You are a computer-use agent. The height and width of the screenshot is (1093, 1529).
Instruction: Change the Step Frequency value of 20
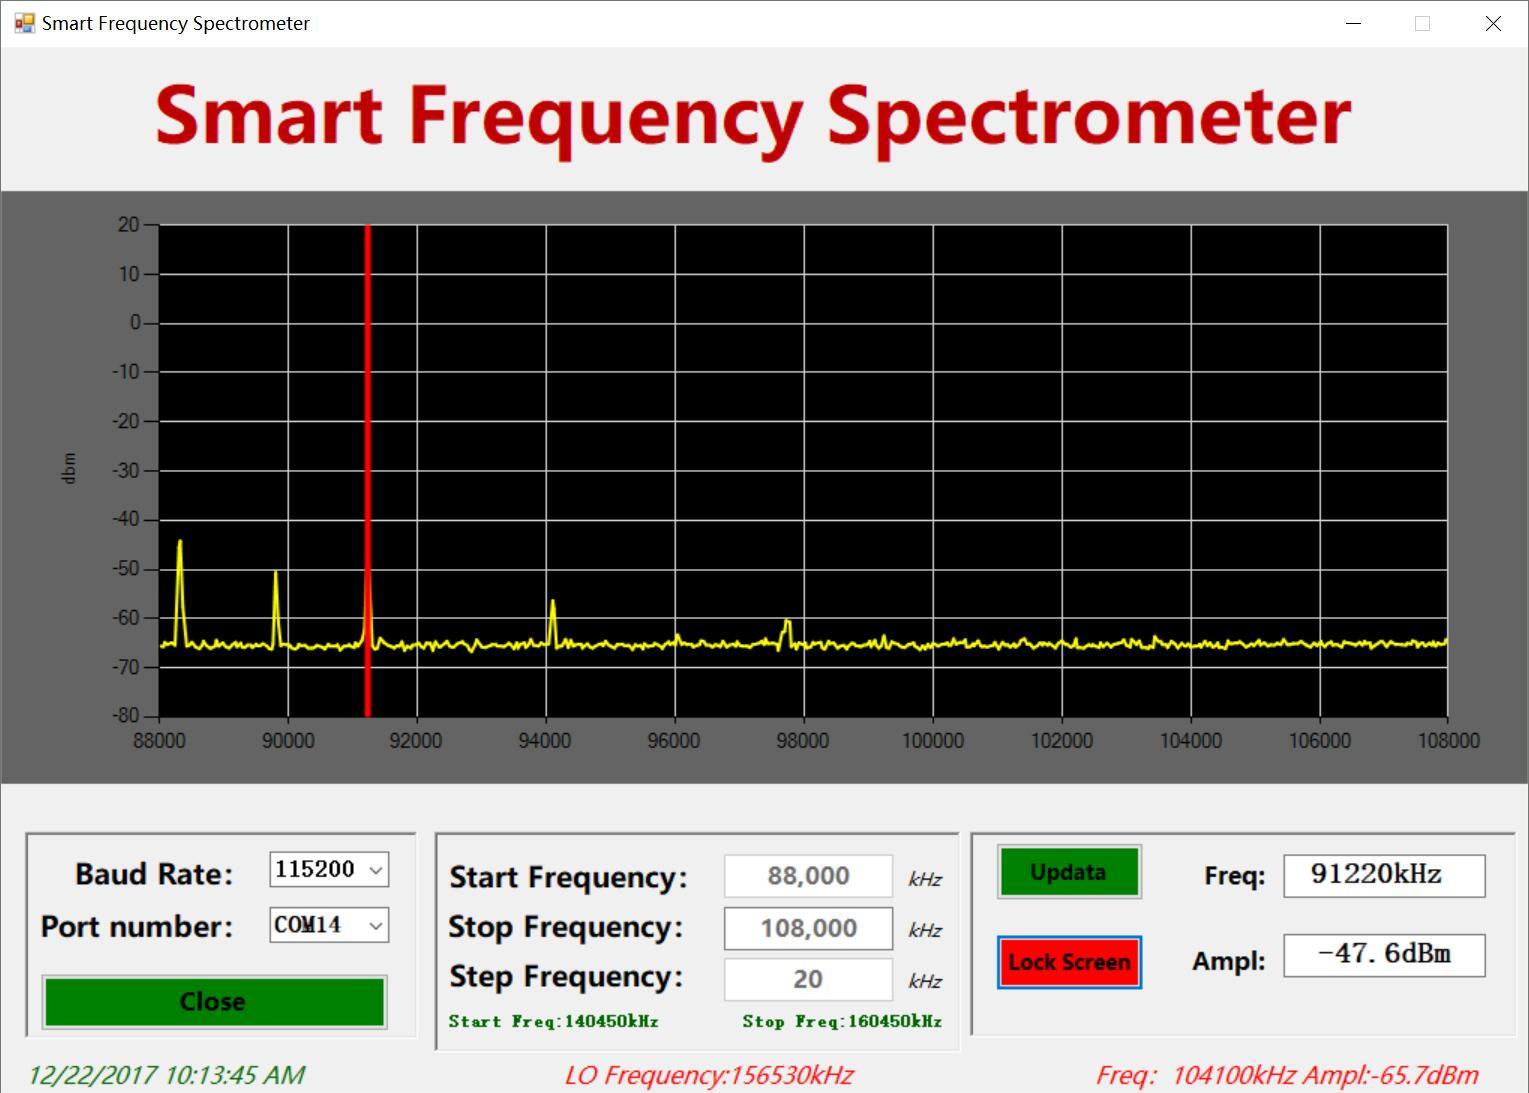pos(807,979)
